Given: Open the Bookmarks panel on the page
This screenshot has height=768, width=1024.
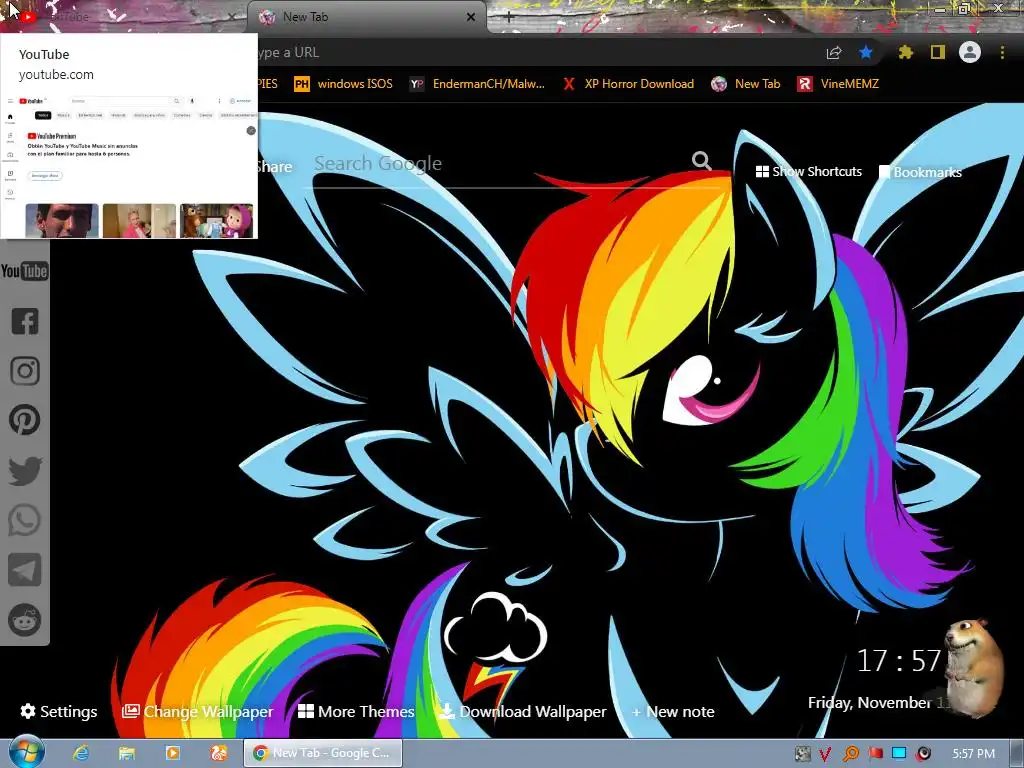Looking at the screenshot, I should (921, 172).
